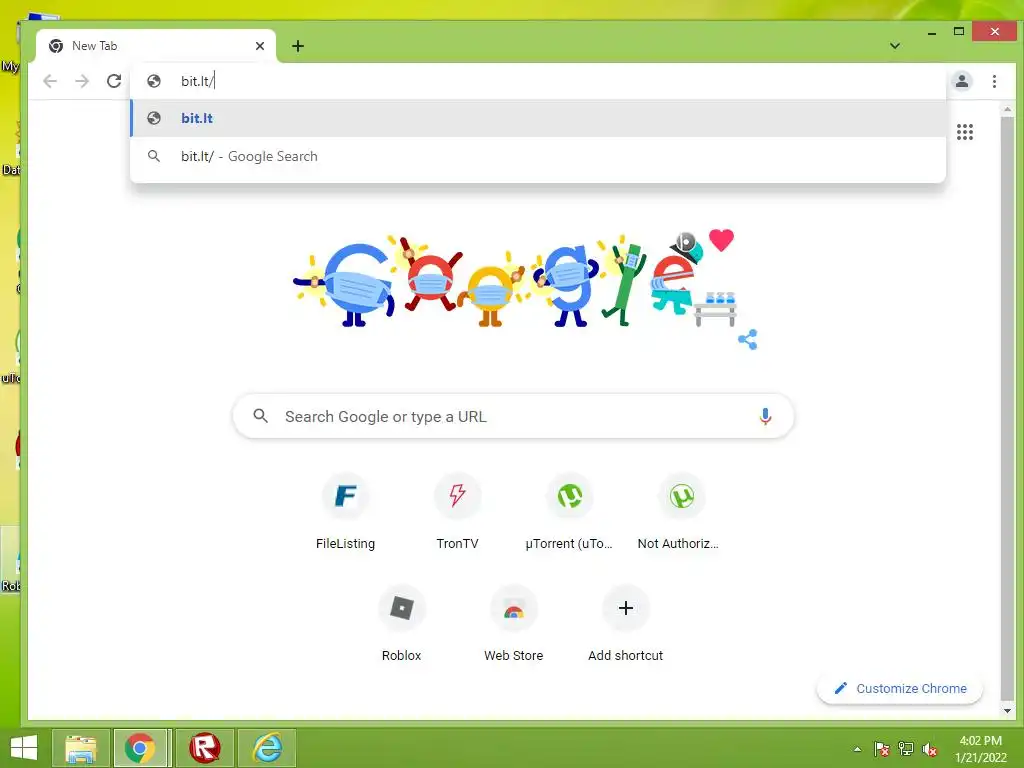The width and height of the screenshot is (1024, 768).
Task: Click the browser forward arrow
Action: pyautogui.click(x=82, y=81)
